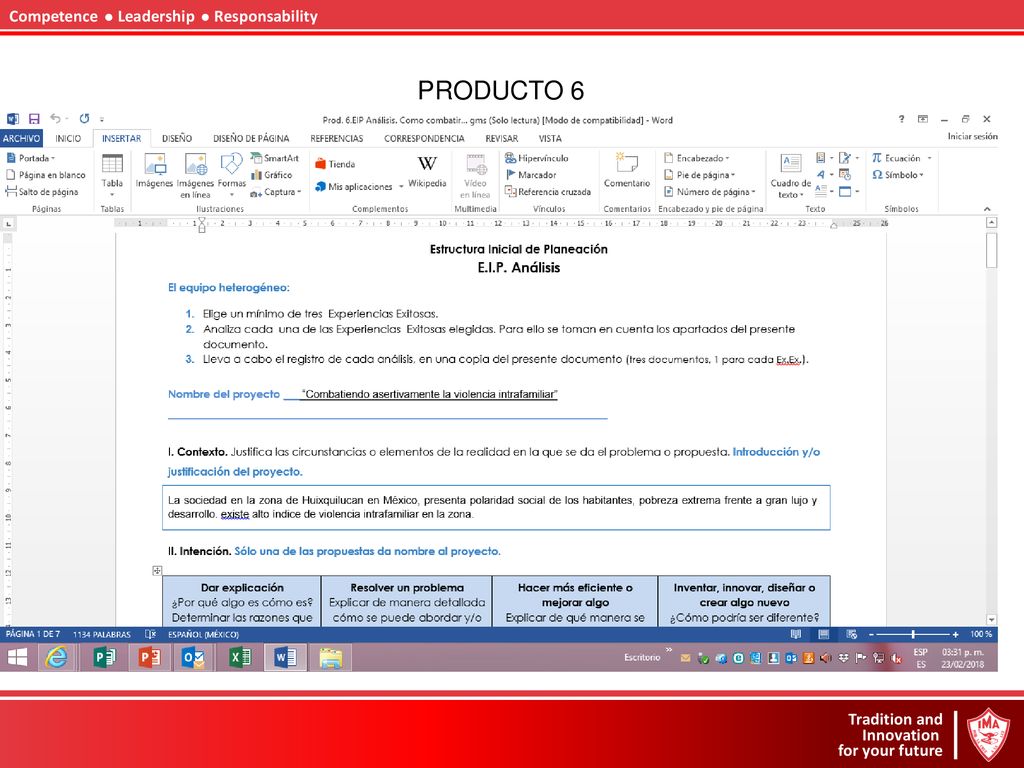This screenshot has width=1024, height=768.
Task: Click the Redo repeat icon
Action: pyautogui.click(x=84, y=119)
